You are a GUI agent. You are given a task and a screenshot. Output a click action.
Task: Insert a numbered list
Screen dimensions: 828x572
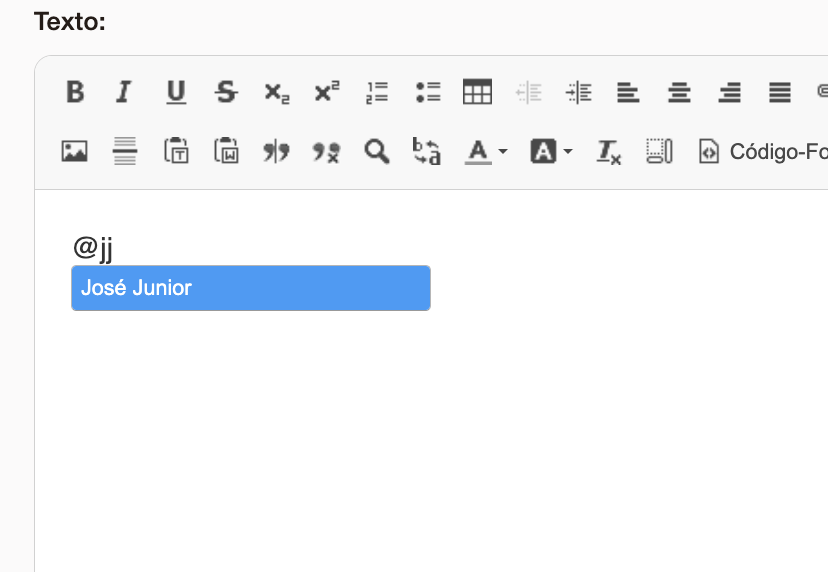tap(377, 93)
